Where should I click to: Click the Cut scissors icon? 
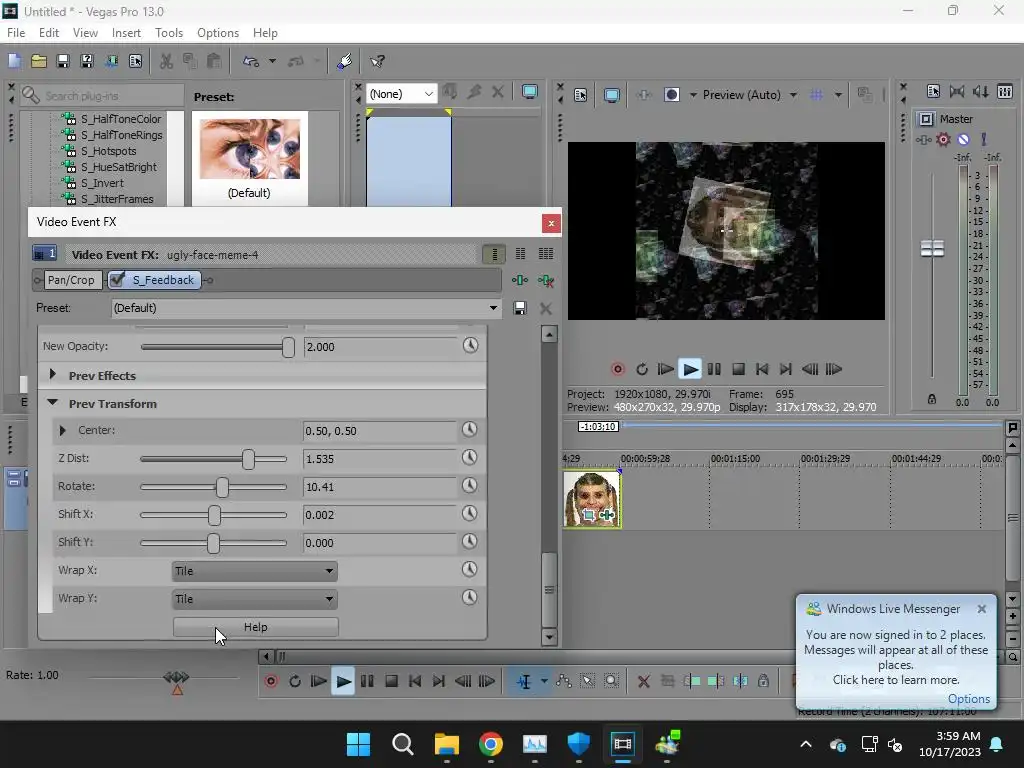[167, 61]
